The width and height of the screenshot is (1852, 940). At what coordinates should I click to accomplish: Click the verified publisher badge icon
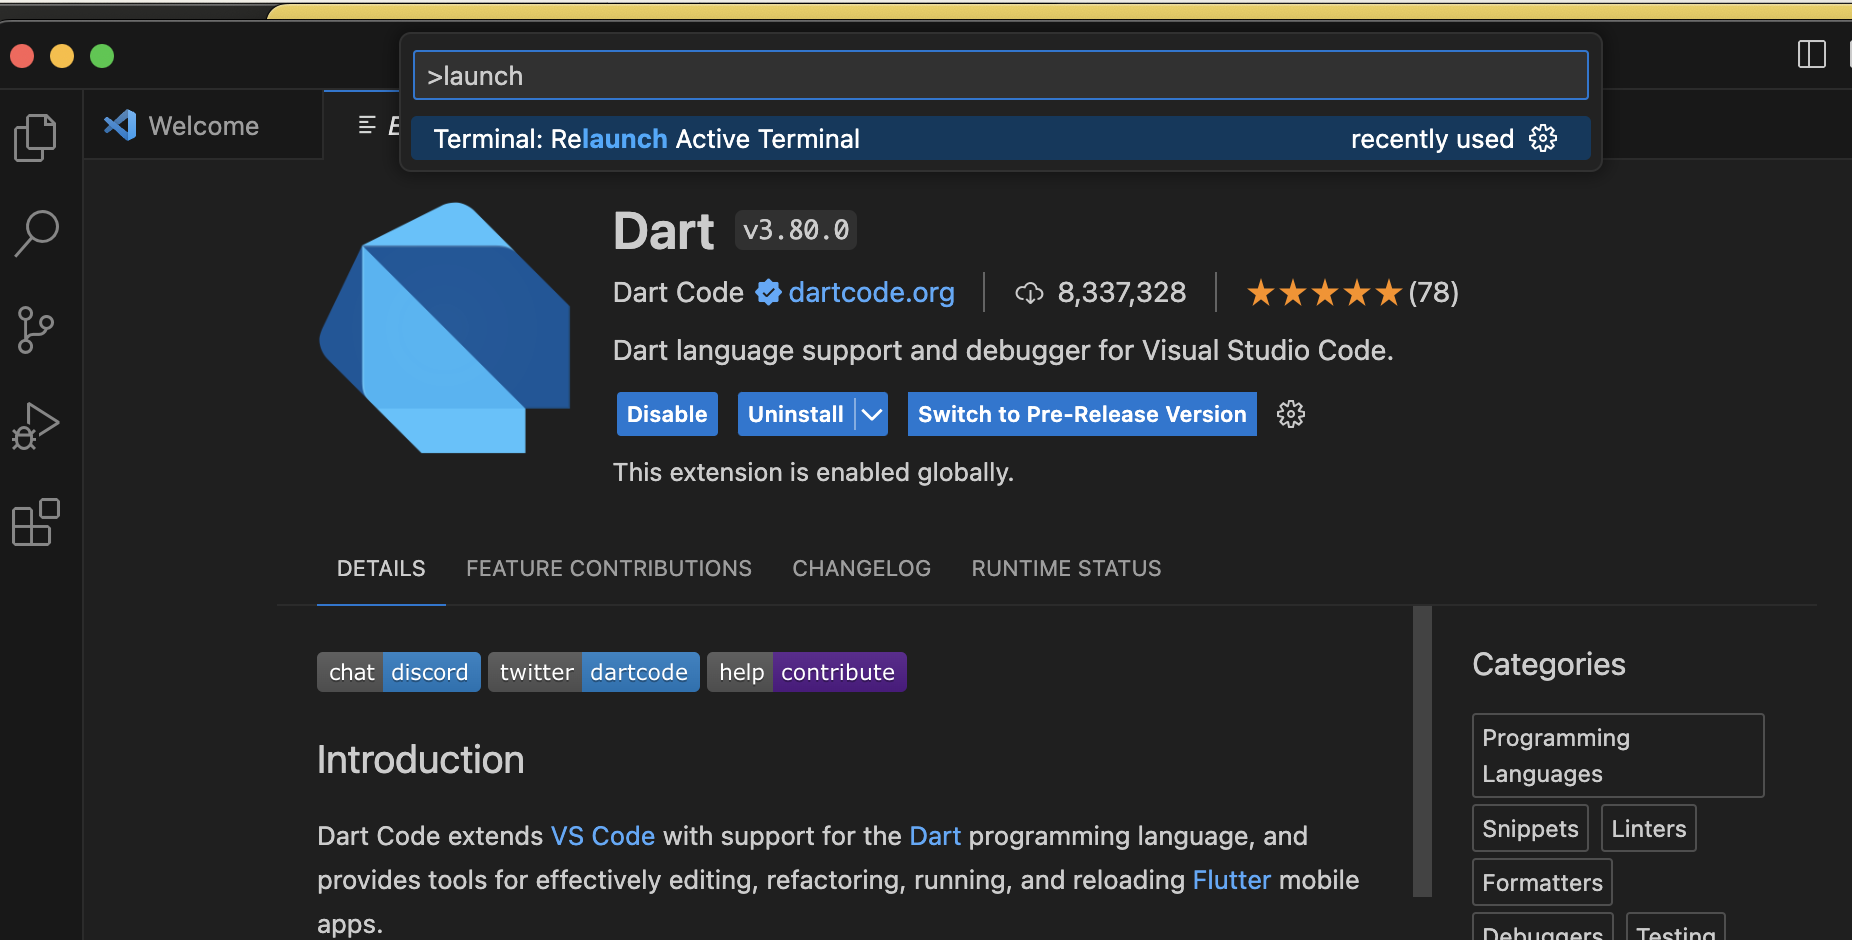[x=768, y=292]
